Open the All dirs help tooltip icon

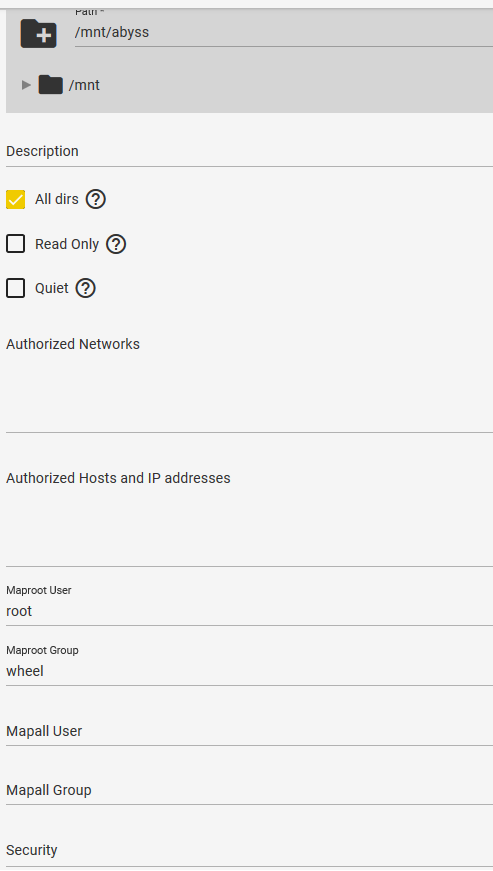tap(95, 199)
